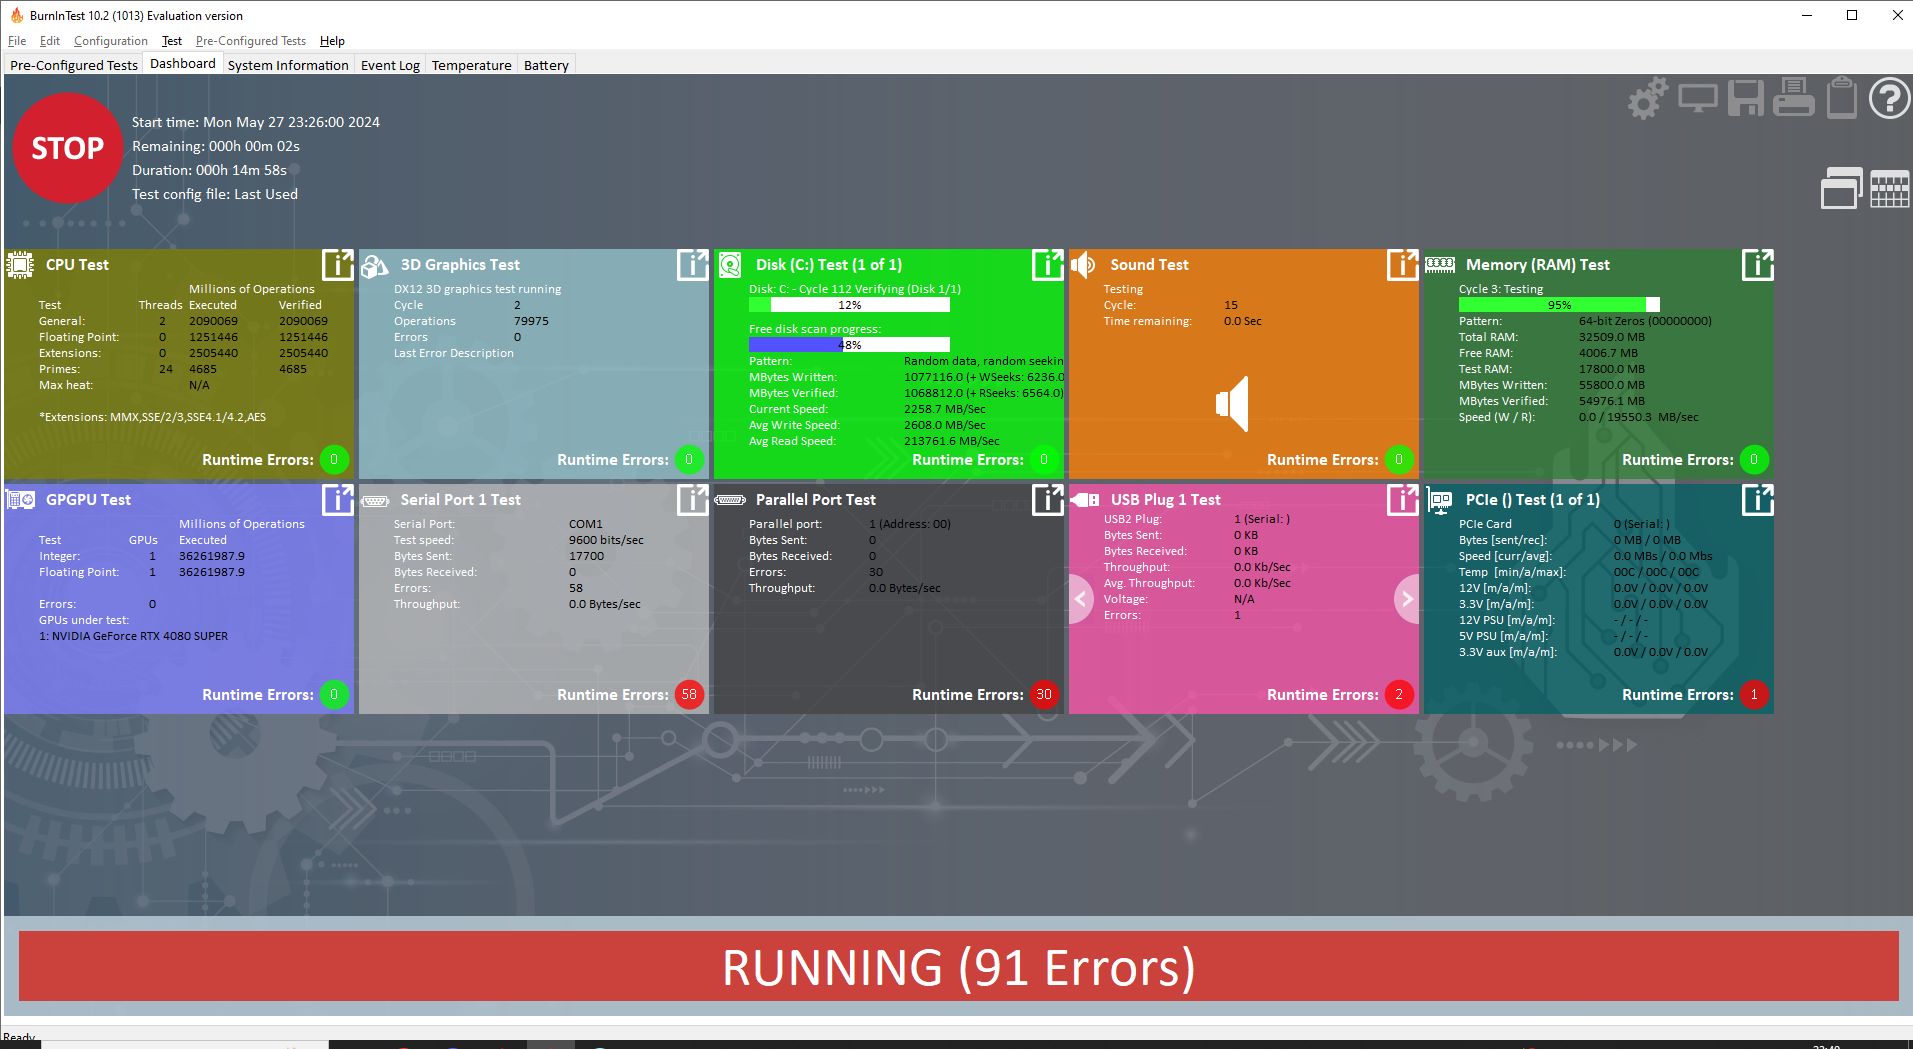Screen dimensions: 1913x1049
Task: Click the RAM stick icon on Memory tile
Action: pos(1440,265)
